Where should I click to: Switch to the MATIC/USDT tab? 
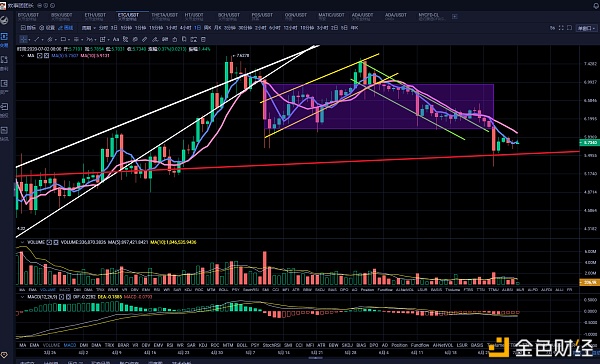(331, 16)
